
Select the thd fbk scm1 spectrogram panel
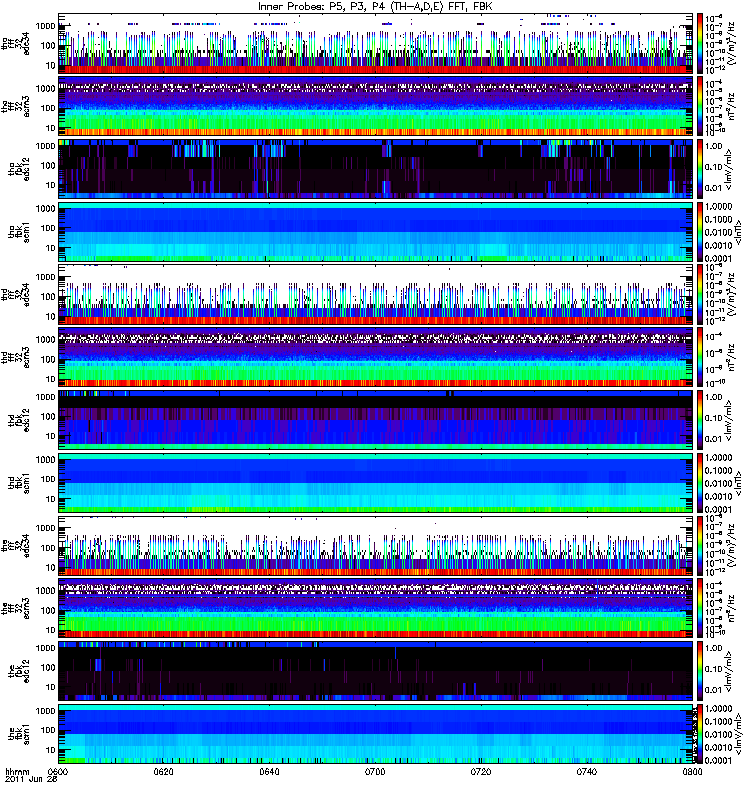tap(376, 482)
